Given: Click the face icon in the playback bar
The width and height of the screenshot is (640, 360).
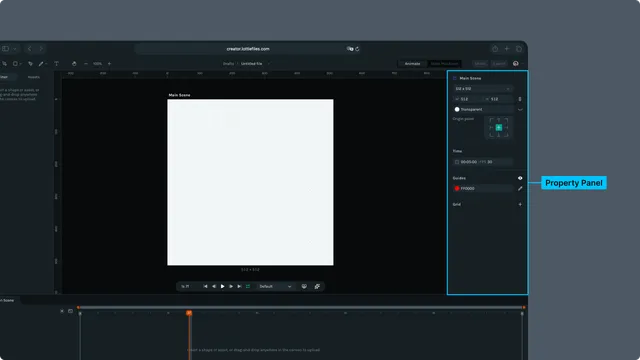Looking at the screenshot, I should pos(304,287).
